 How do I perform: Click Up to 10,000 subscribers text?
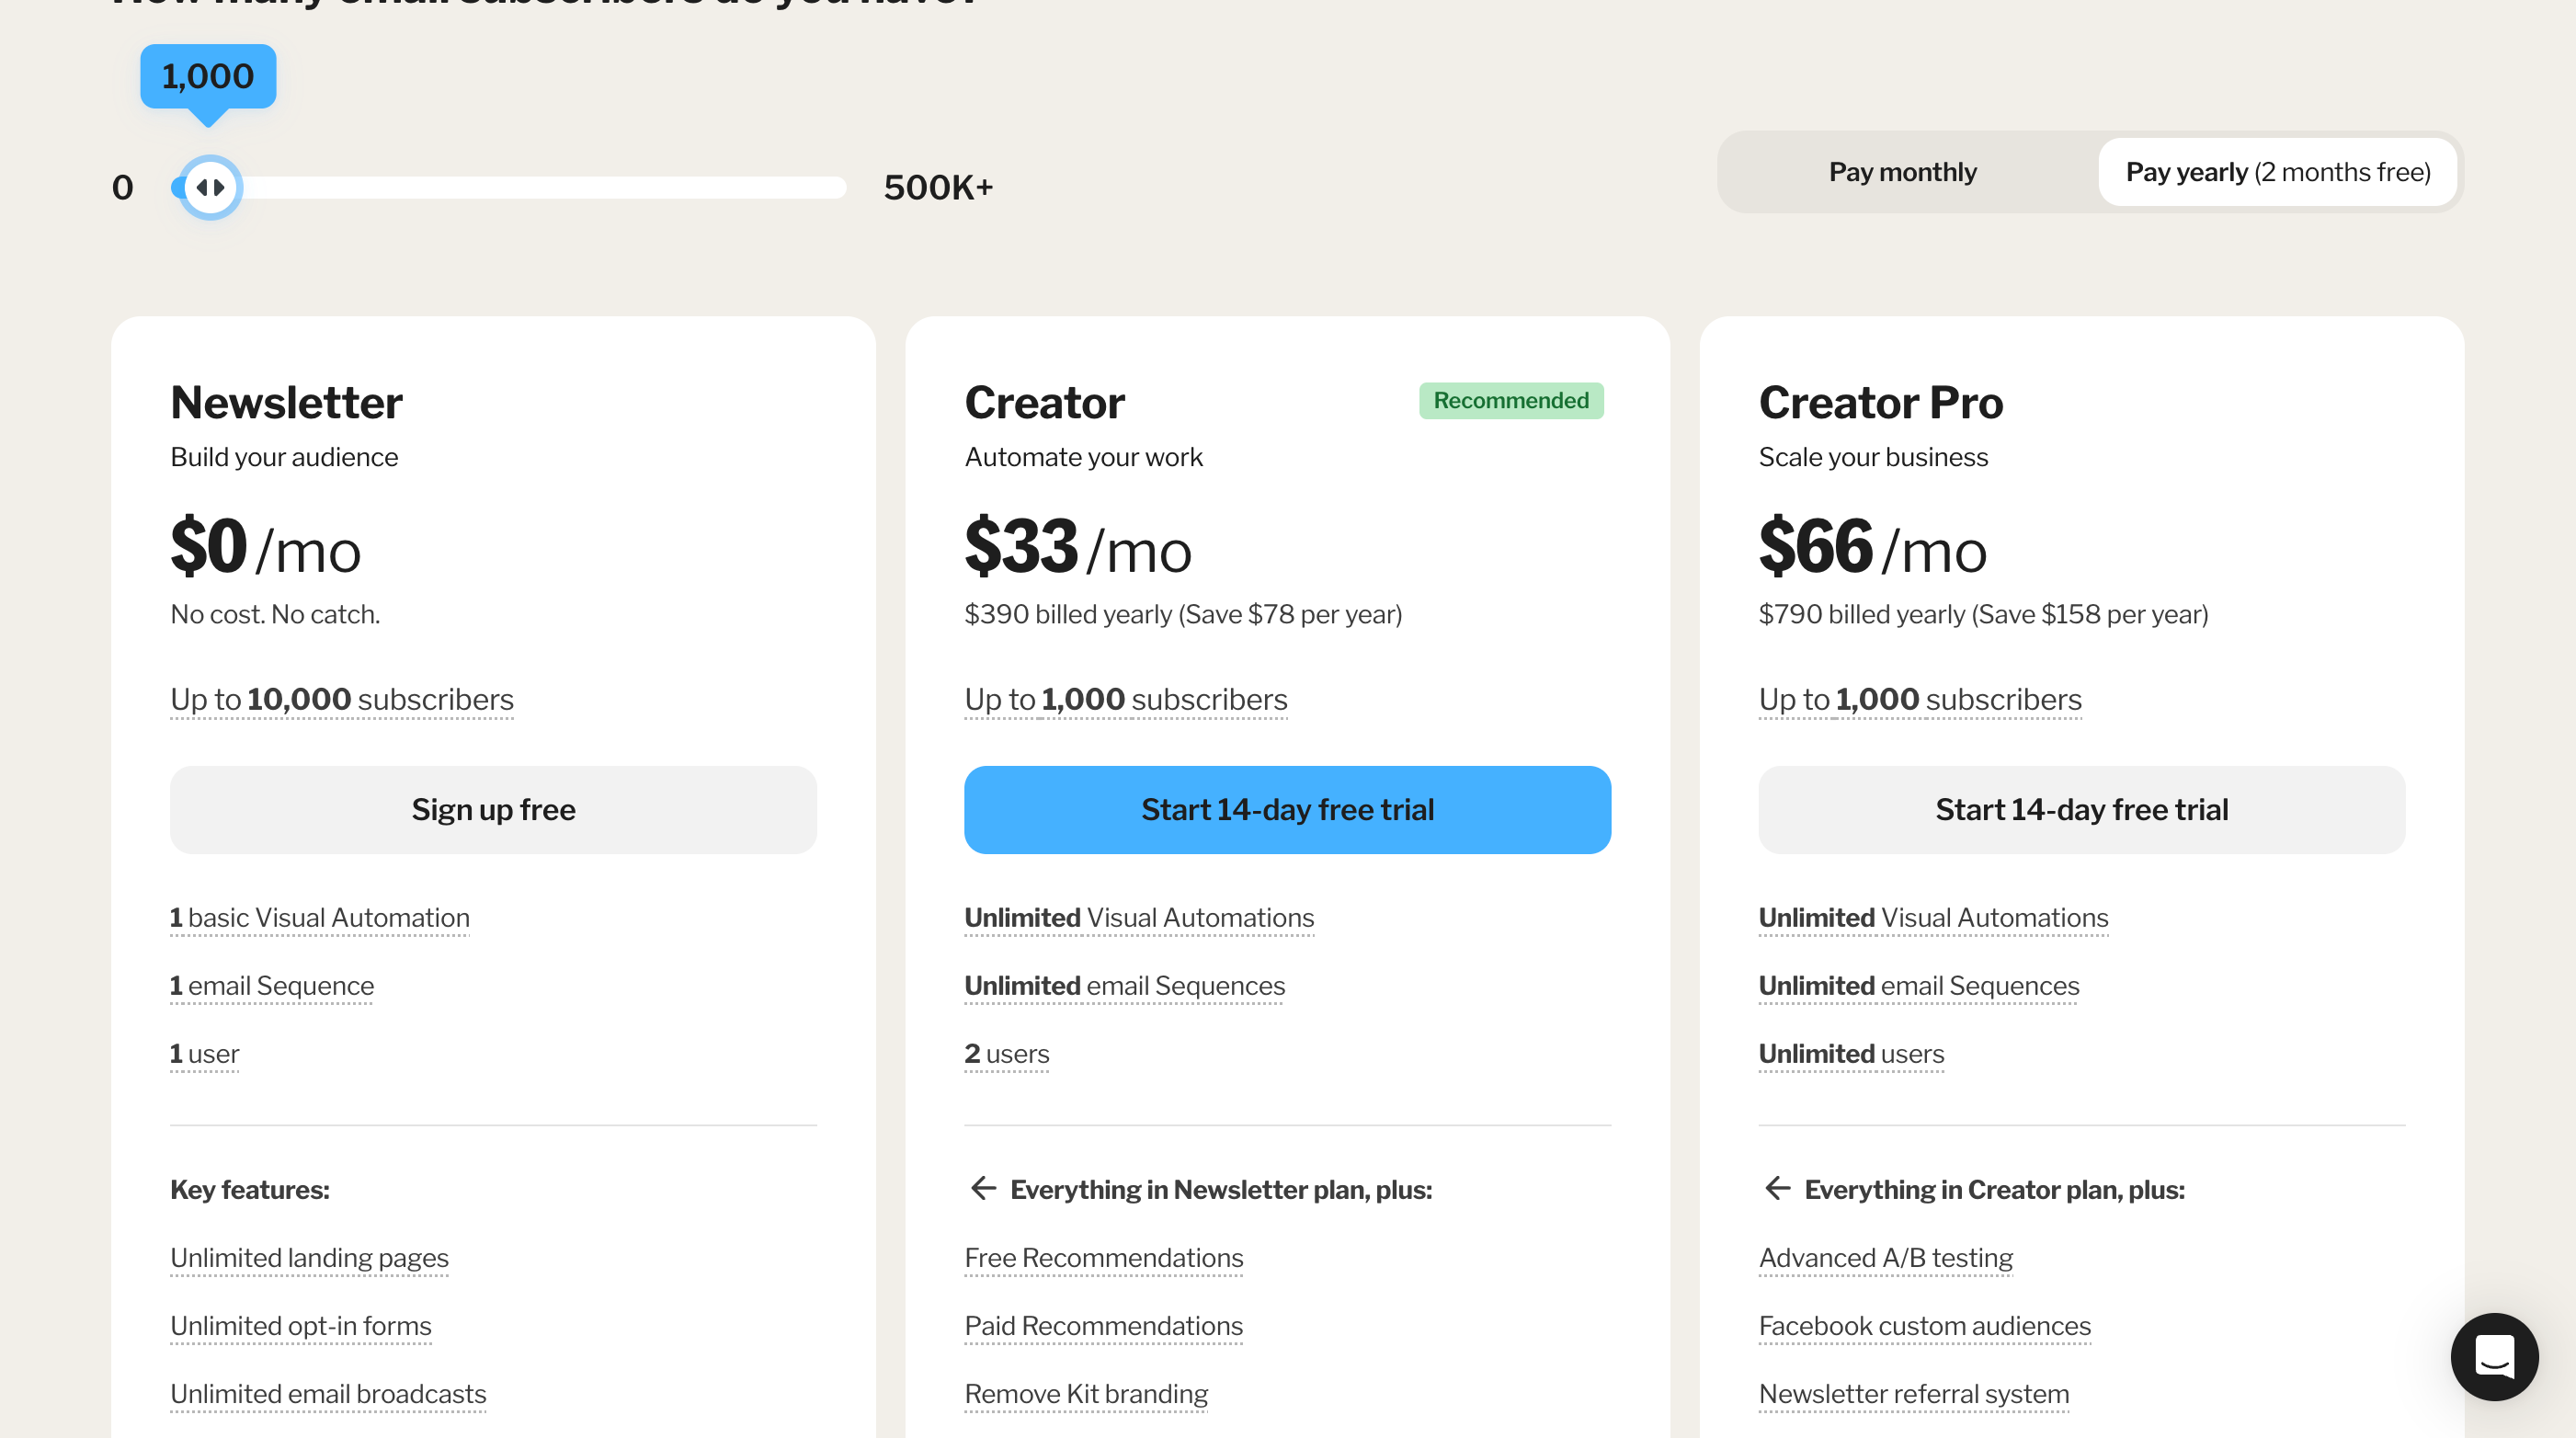tap(341, 699)
